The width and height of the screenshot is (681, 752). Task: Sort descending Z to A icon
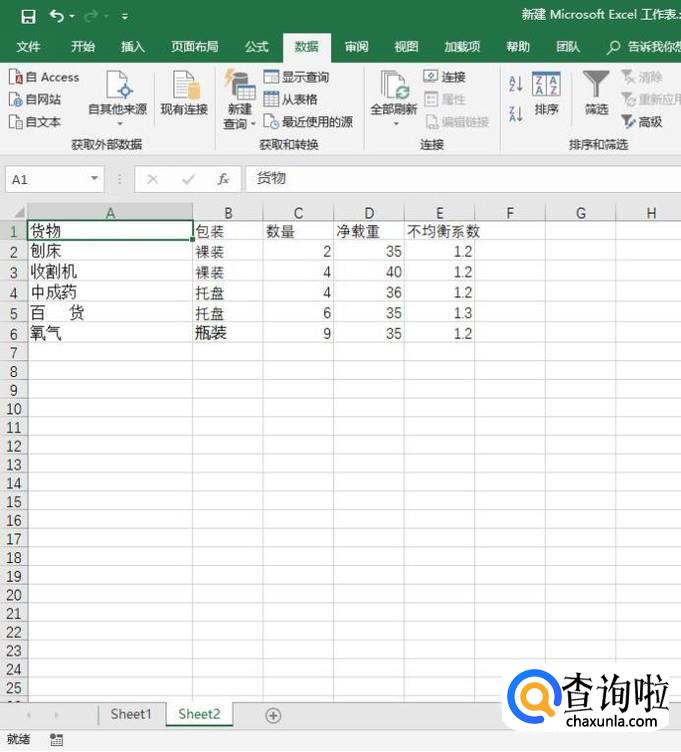[516, 114]
